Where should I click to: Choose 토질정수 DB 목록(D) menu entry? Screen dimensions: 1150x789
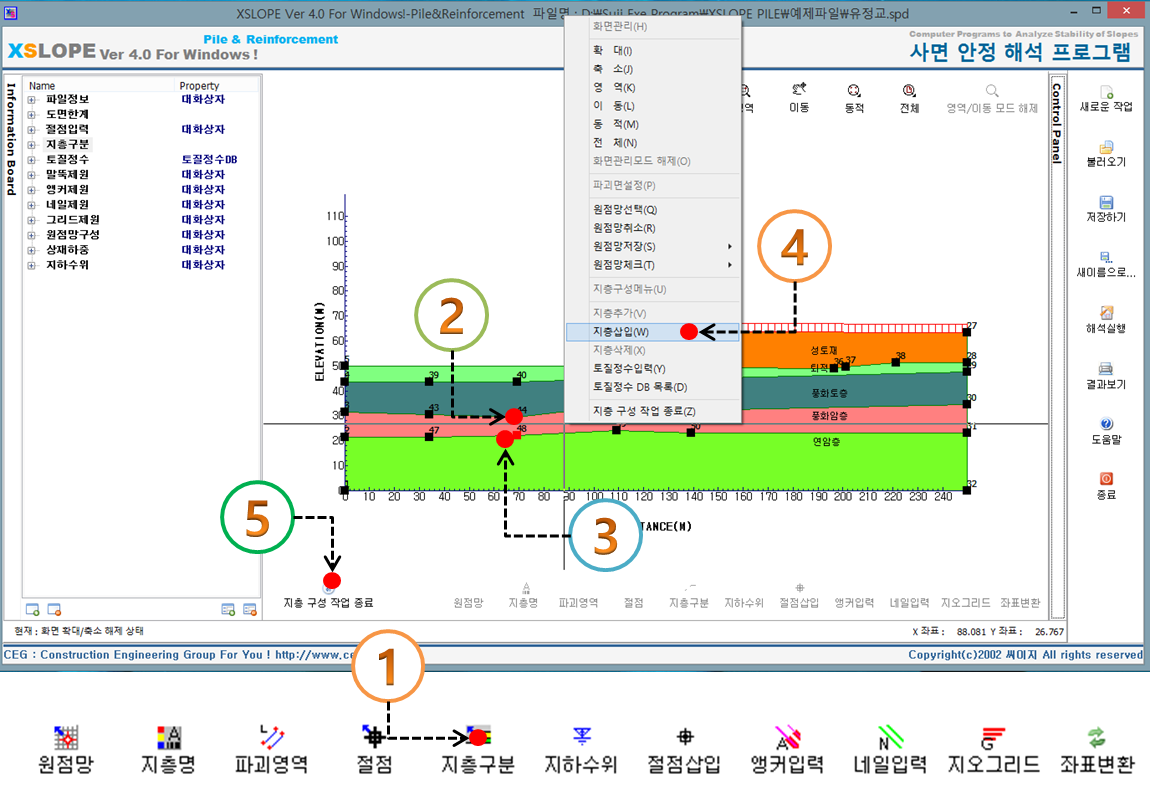point(653,387)
